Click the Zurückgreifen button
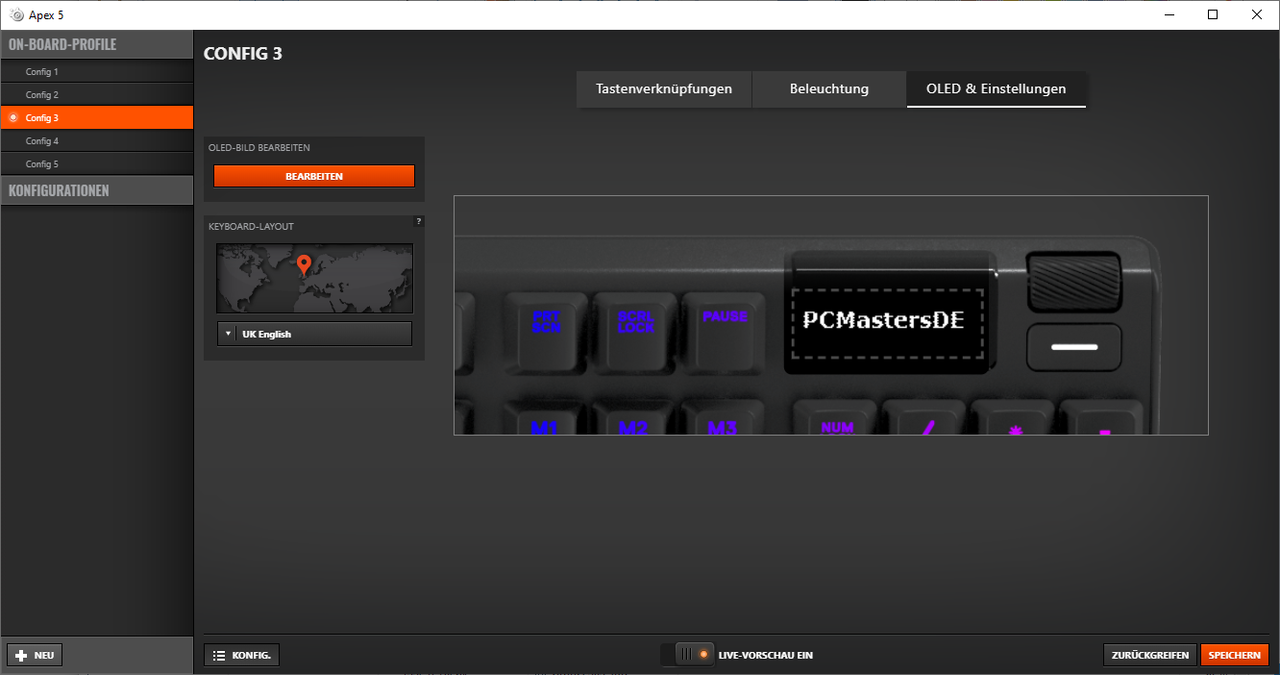The image size is (1280, 675). pyautogui.click(x=1150, y=655)
